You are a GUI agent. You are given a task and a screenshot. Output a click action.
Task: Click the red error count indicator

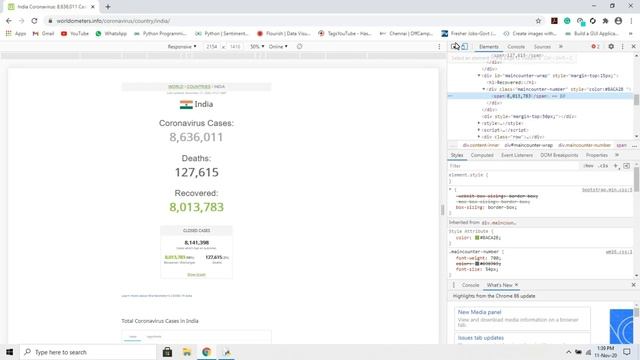coord(596,47)
